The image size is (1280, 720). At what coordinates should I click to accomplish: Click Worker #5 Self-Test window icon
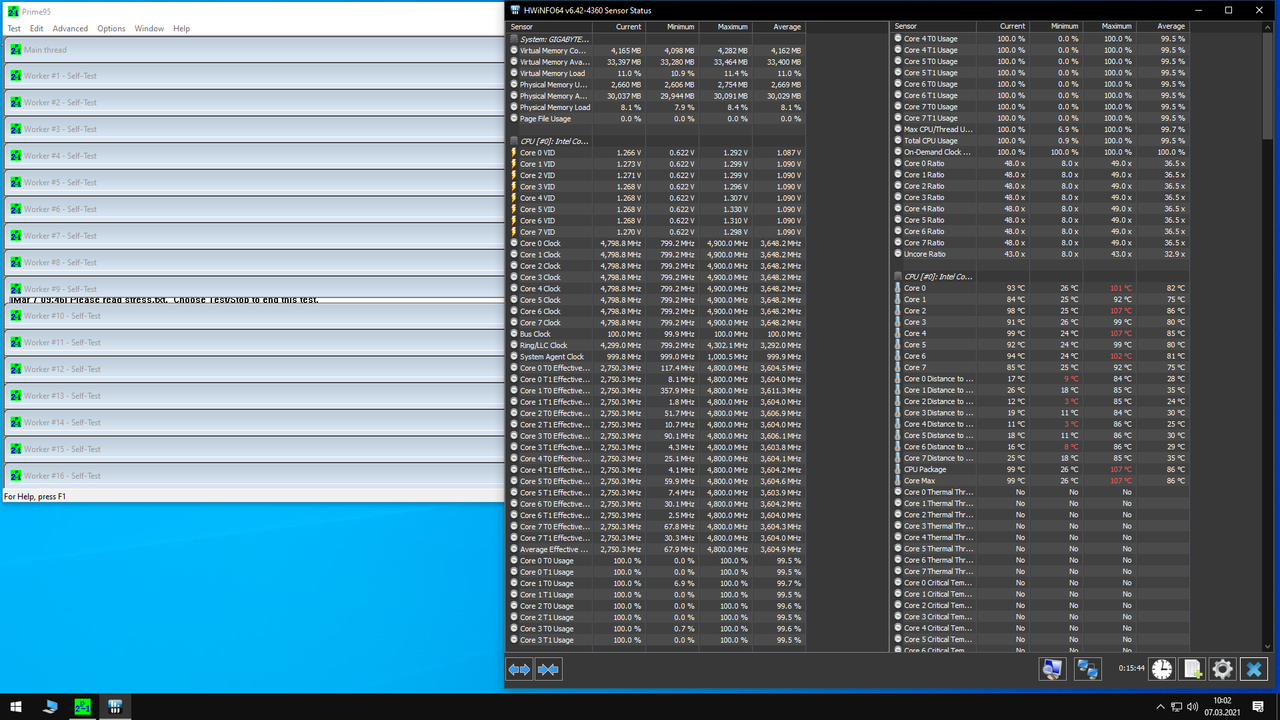[15, 183]
